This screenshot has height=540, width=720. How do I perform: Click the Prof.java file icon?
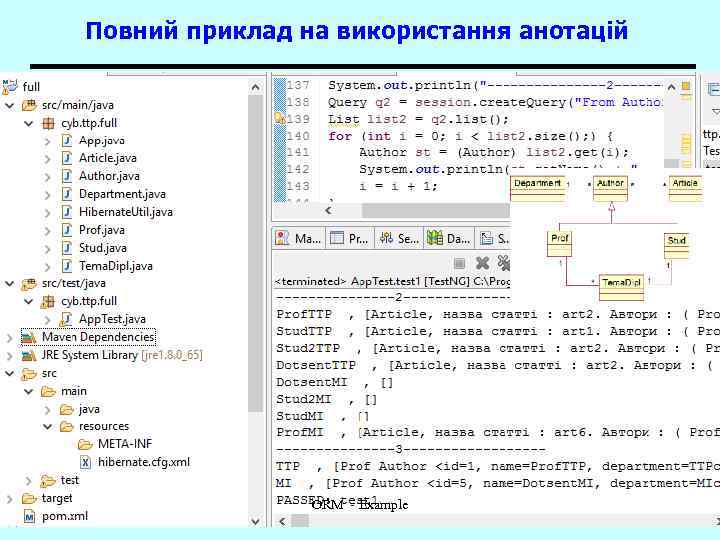(x=67, y=230)
